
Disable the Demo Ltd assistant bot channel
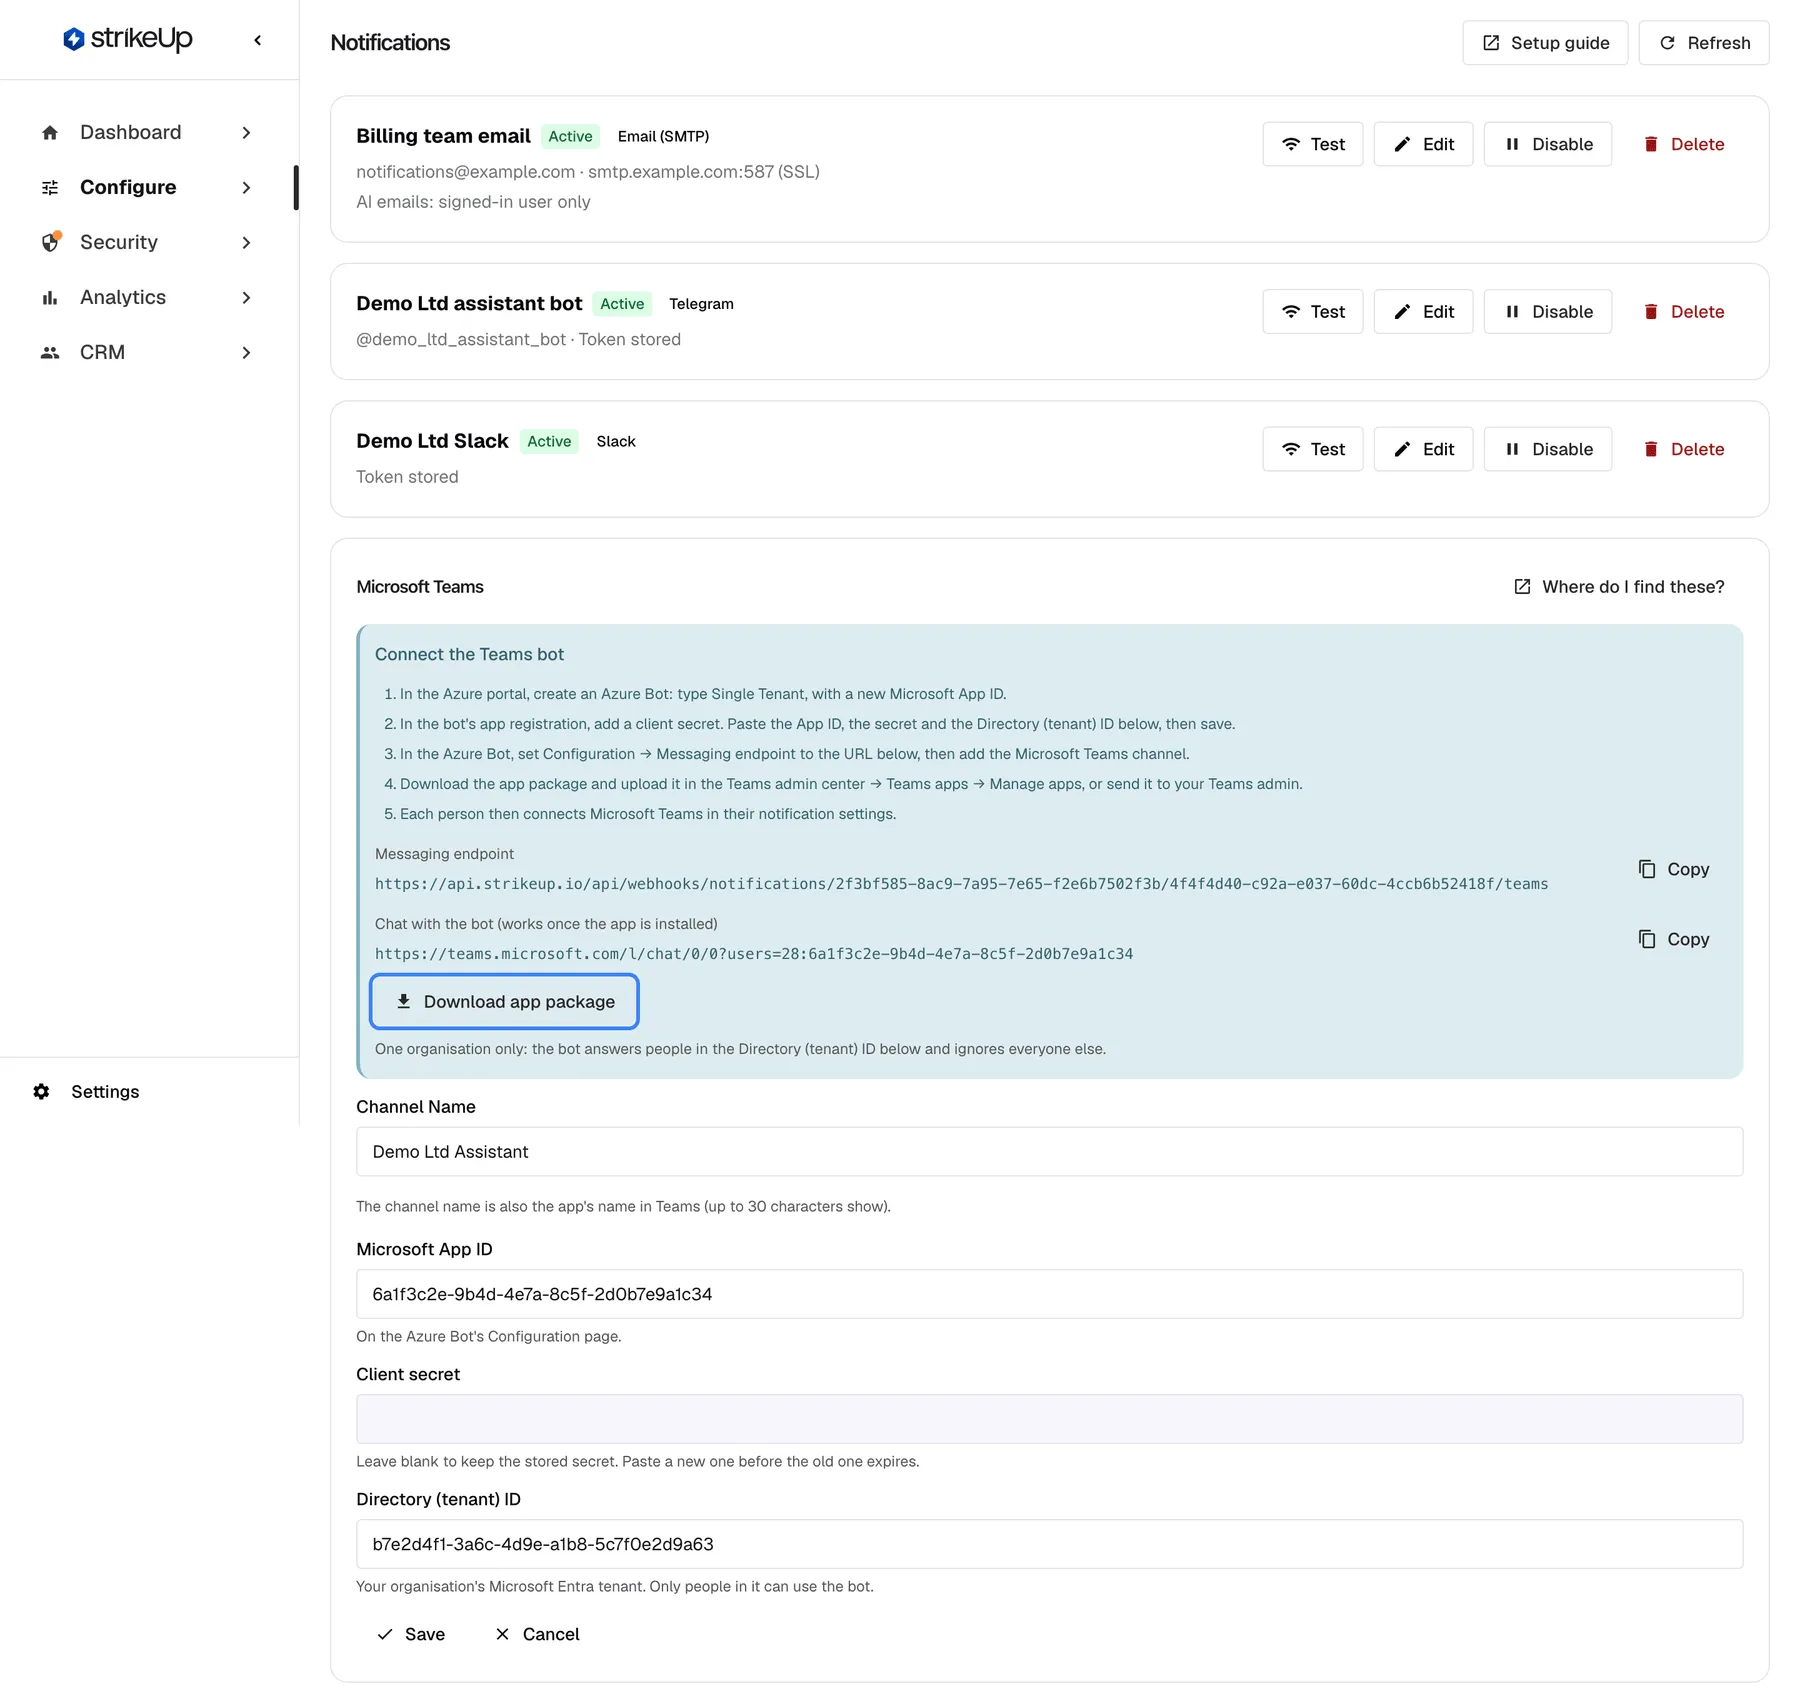click(1548, 312)
